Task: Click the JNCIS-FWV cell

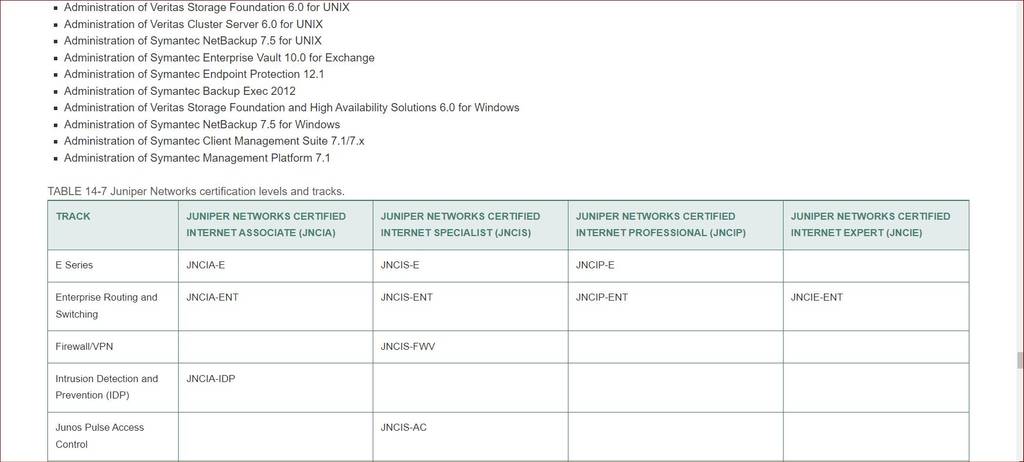Action: tap(470, 347)
